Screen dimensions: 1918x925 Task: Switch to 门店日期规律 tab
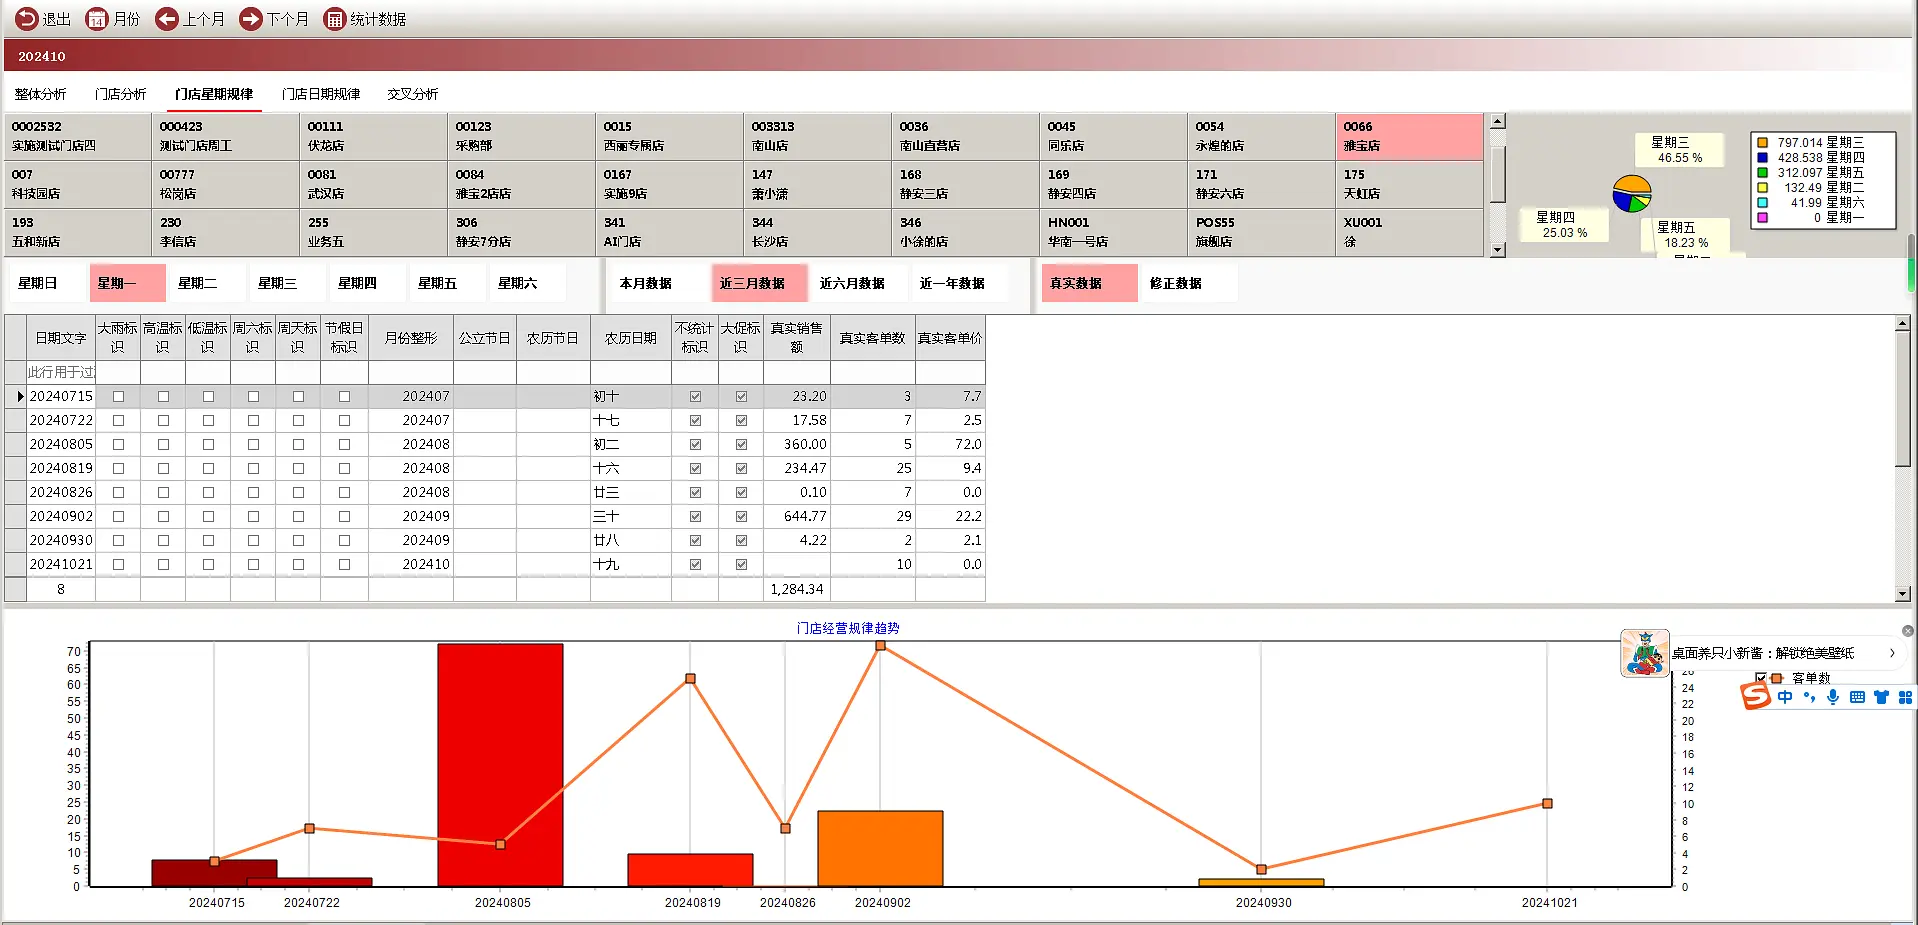[321, 94]
